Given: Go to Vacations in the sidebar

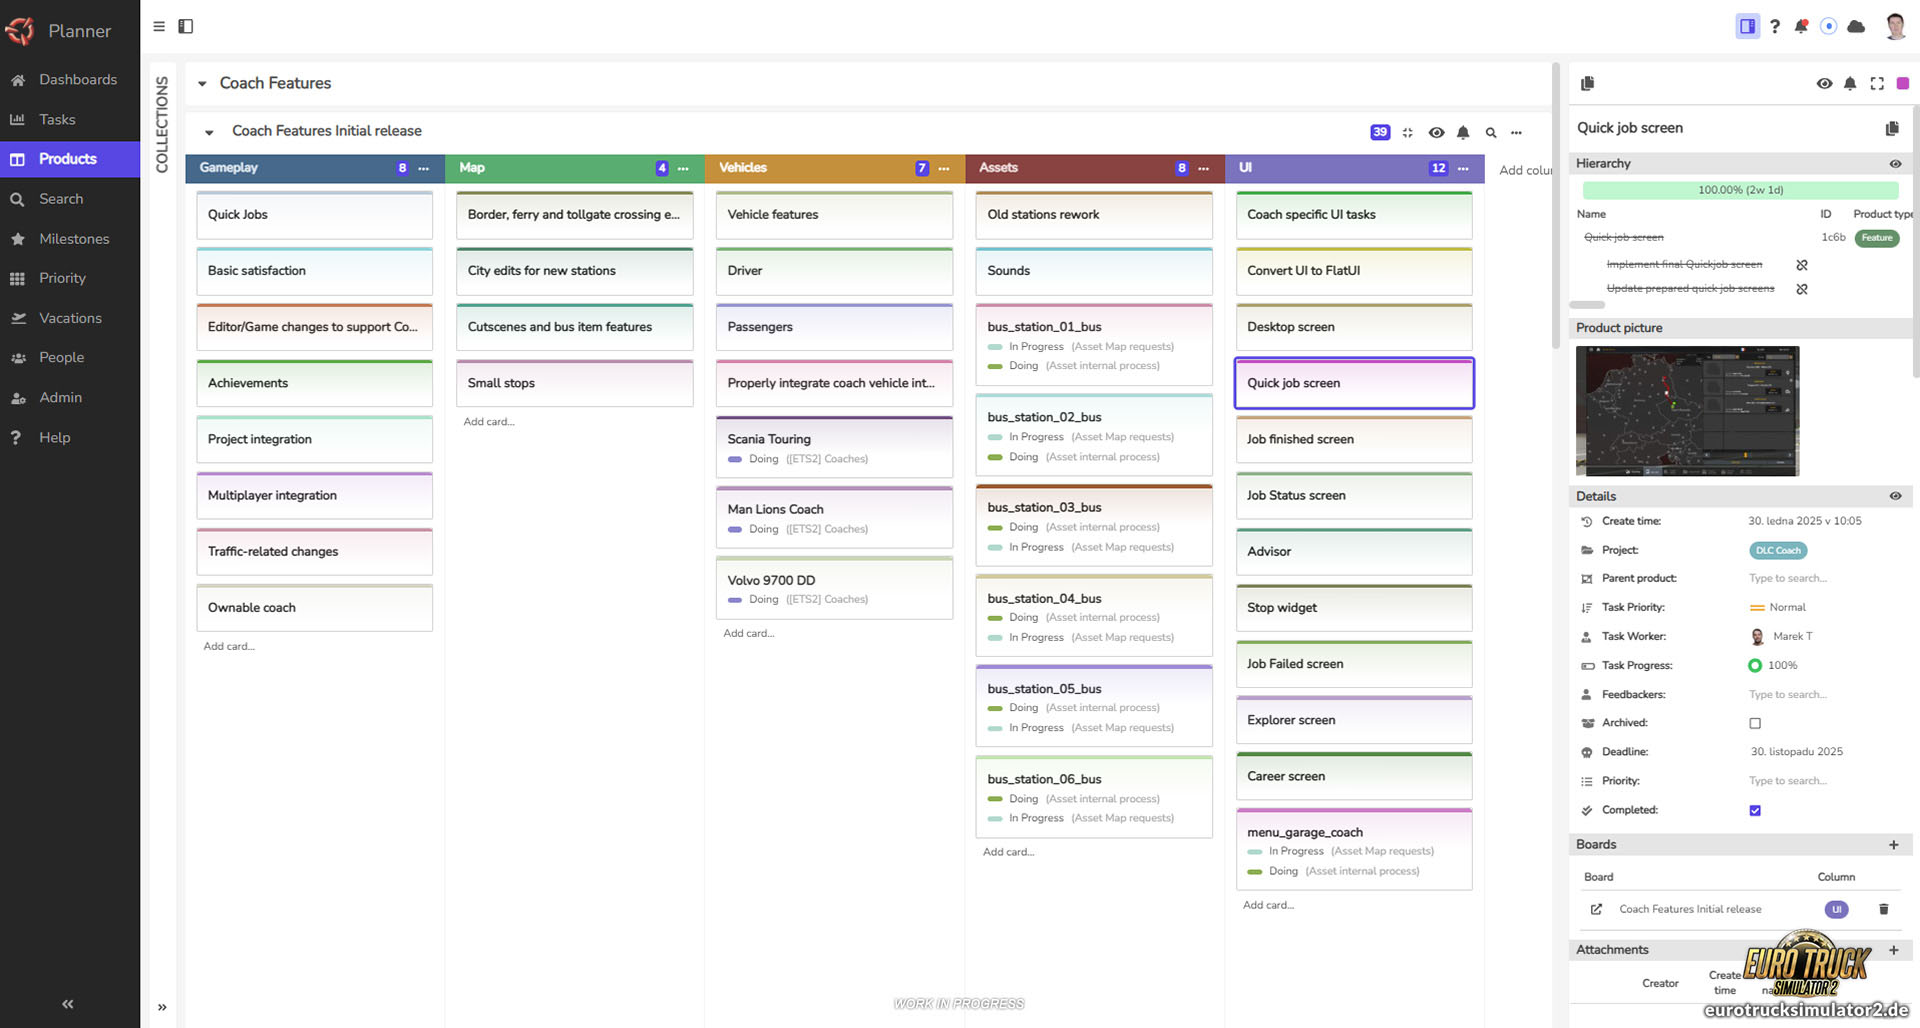Looking at the screenshot, I should pos(70,318).
